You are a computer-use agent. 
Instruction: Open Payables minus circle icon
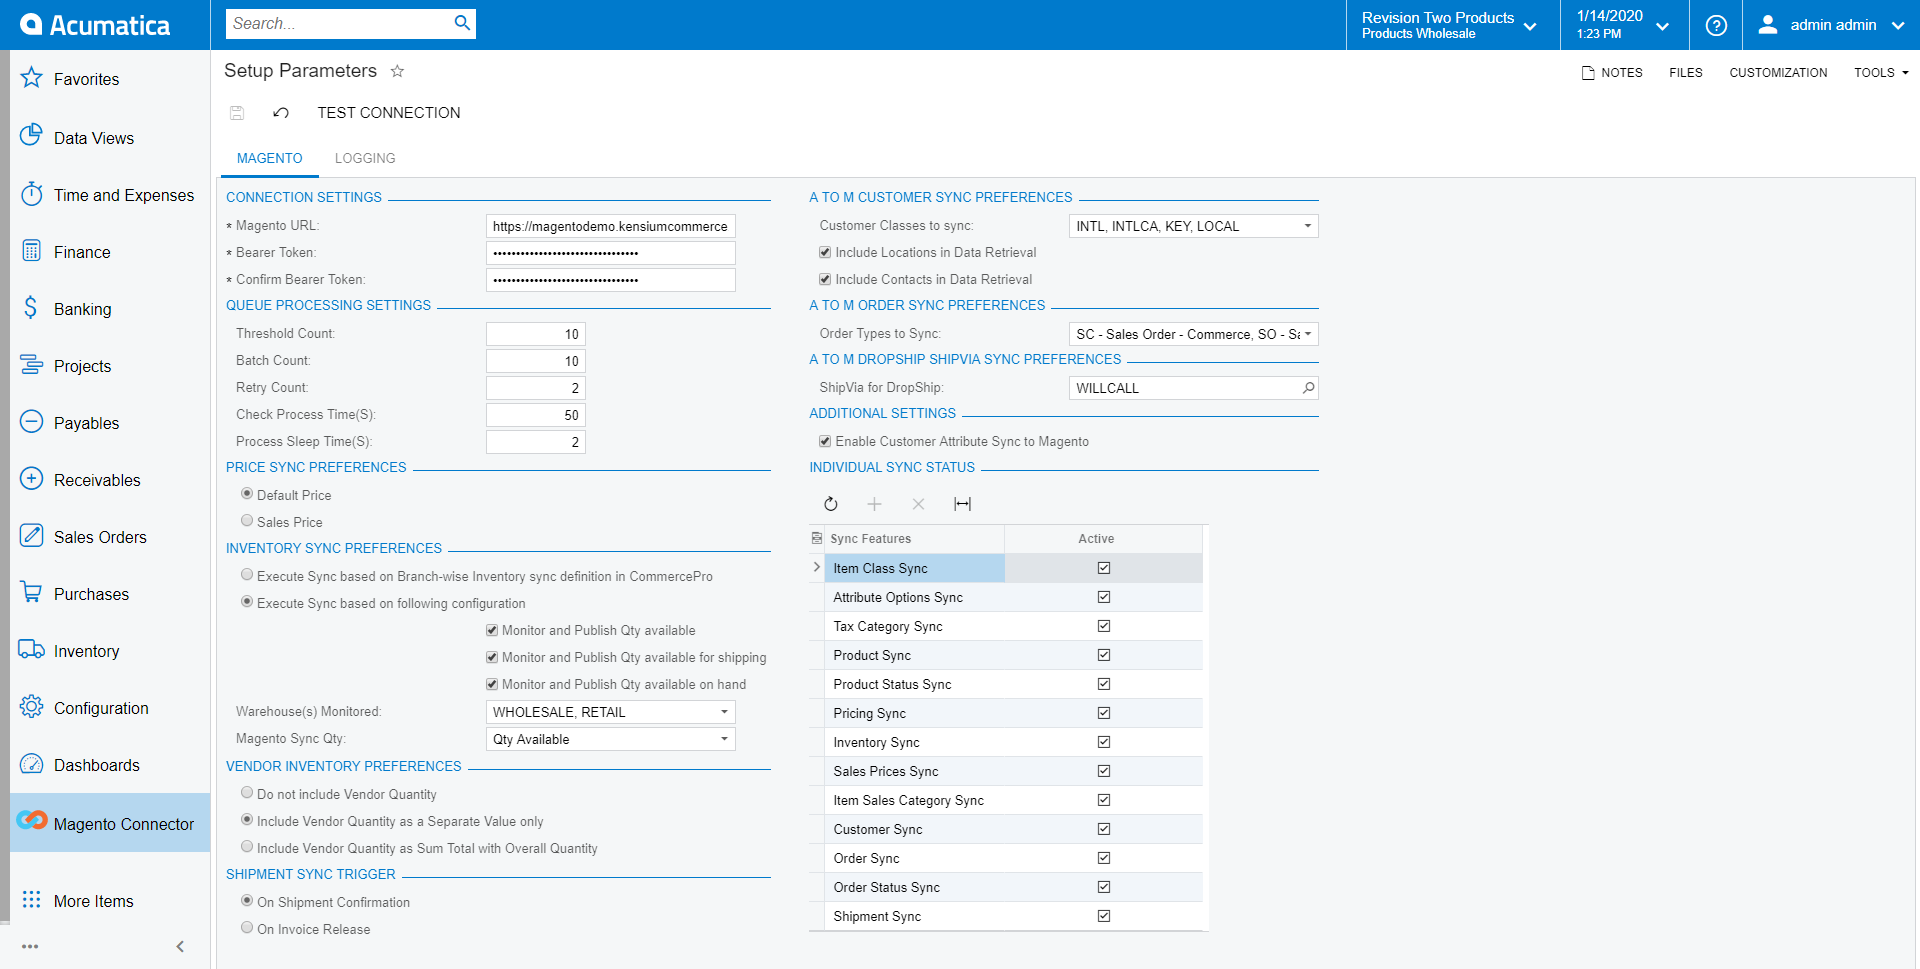pyautogui.click(x=31, y=421)
